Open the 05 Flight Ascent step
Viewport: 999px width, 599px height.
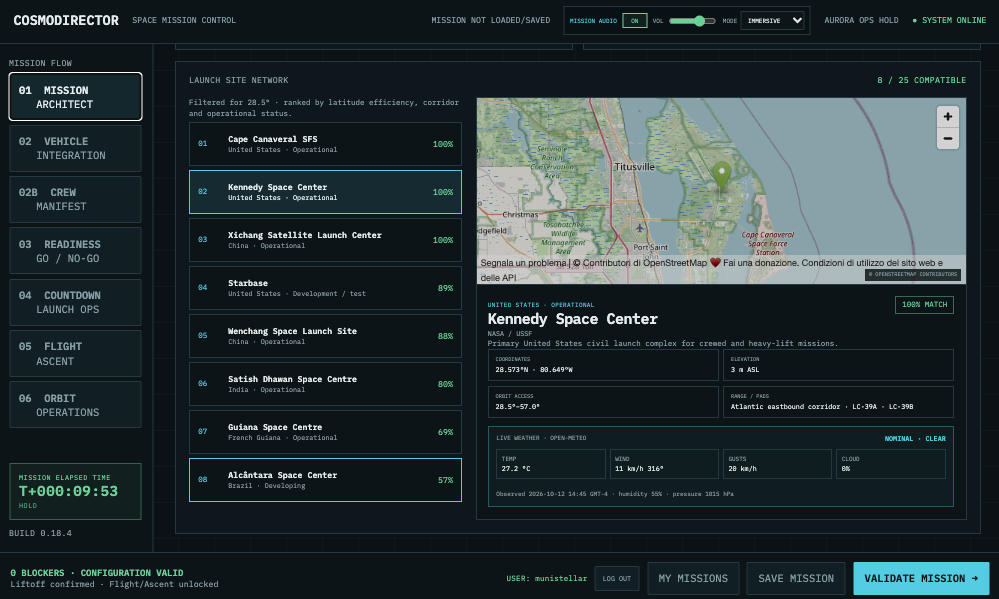click(75, 354)
